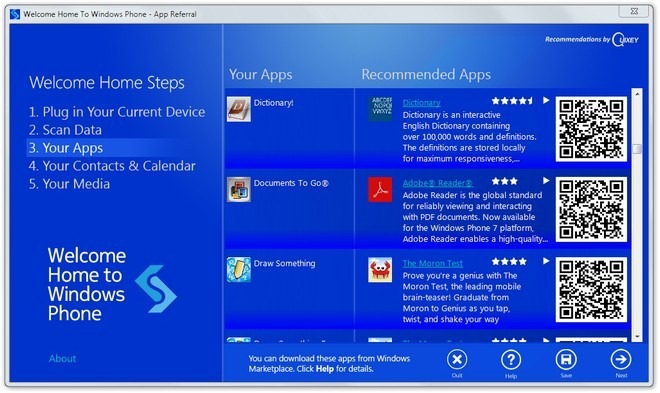
Task: Expand the Adobe Reader recommendation with its arrow
Action: [x=546, y=181]
